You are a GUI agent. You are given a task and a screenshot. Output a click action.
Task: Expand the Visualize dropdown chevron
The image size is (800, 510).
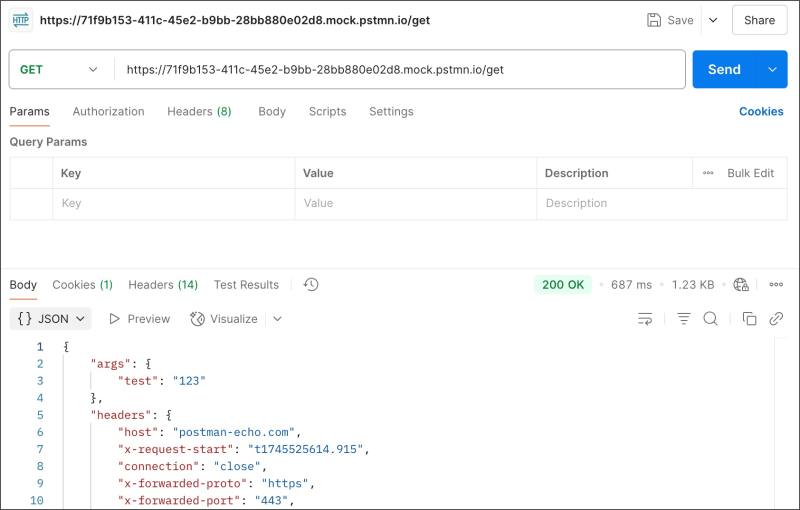coord(277,319)
